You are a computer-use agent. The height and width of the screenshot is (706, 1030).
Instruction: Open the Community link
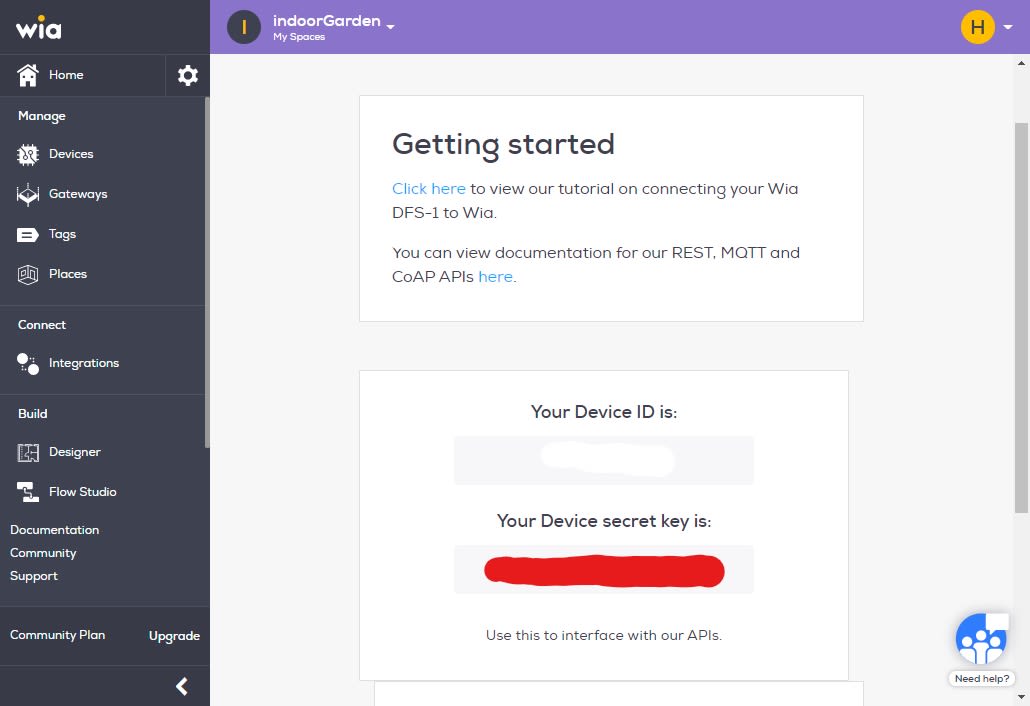pos(43,553)
